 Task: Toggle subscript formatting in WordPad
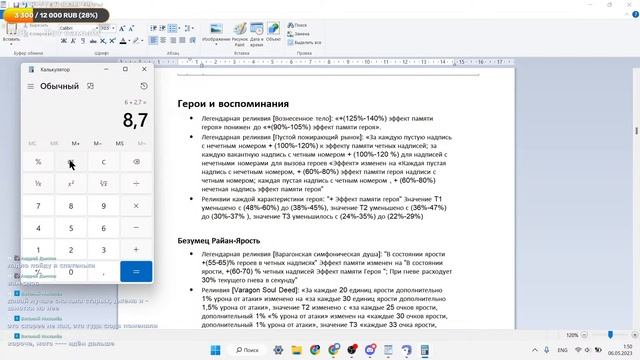(x=103, y=41)
